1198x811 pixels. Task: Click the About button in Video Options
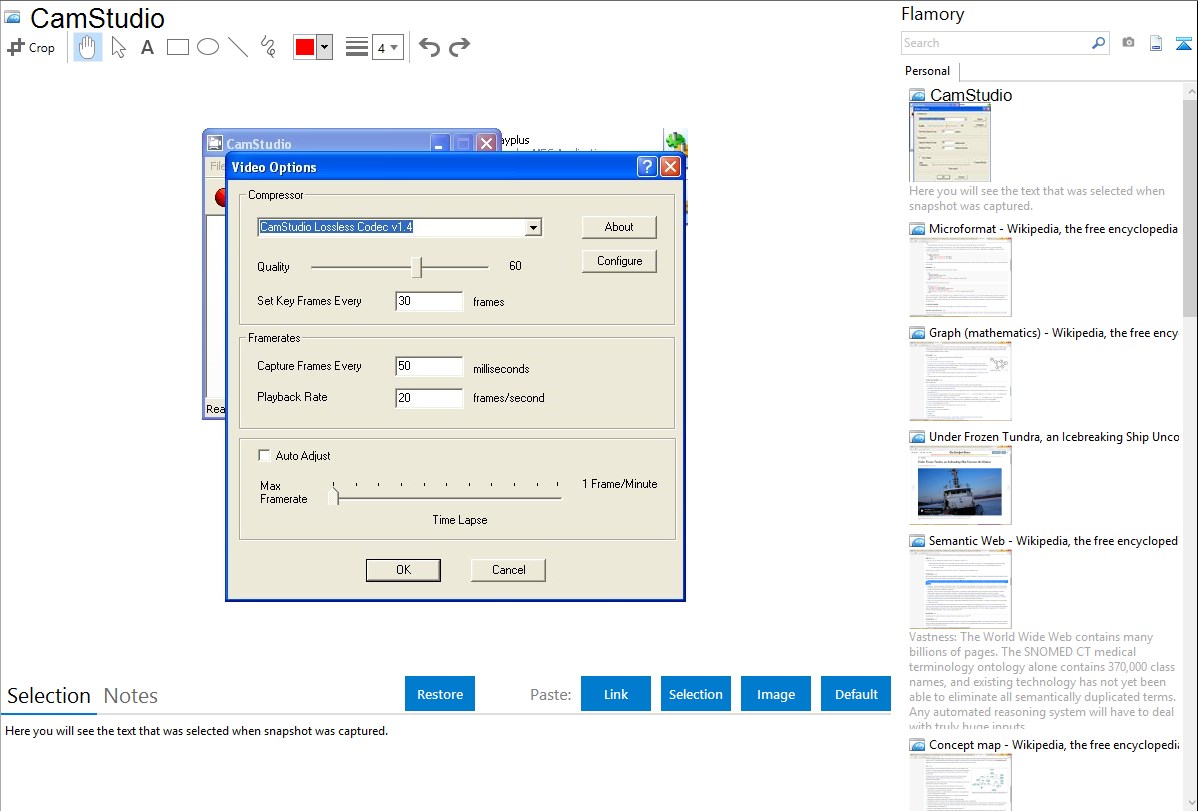619,227
